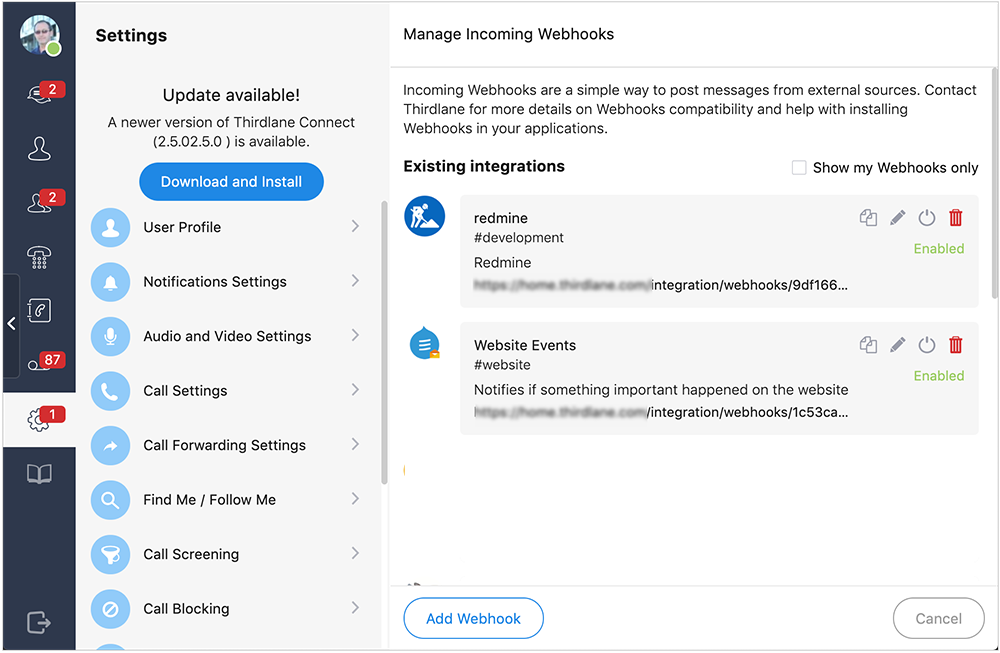Check Show my Webhooks only
The width and height of the screenshot is (1000, 653).
[799, 167]
